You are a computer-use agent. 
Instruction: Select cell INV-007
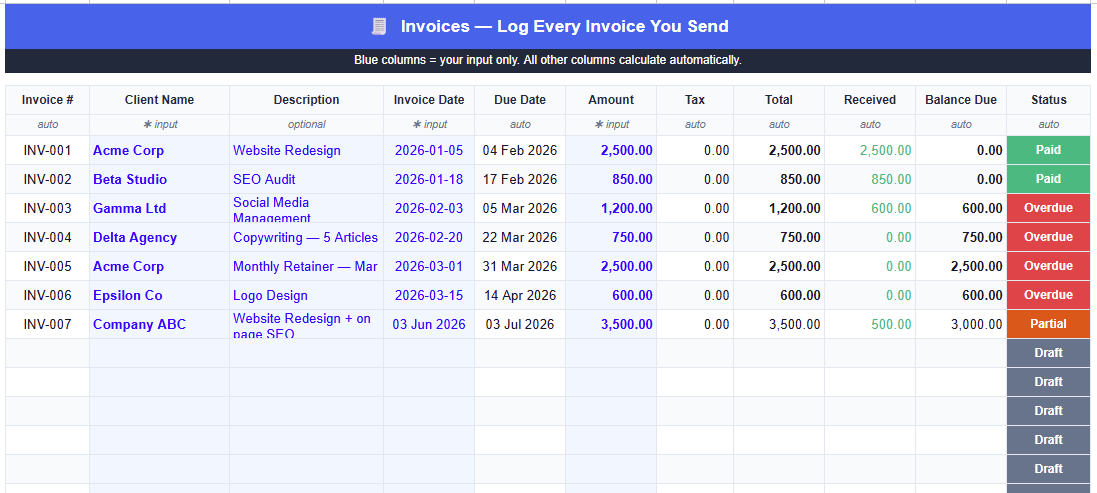[48, 324]
